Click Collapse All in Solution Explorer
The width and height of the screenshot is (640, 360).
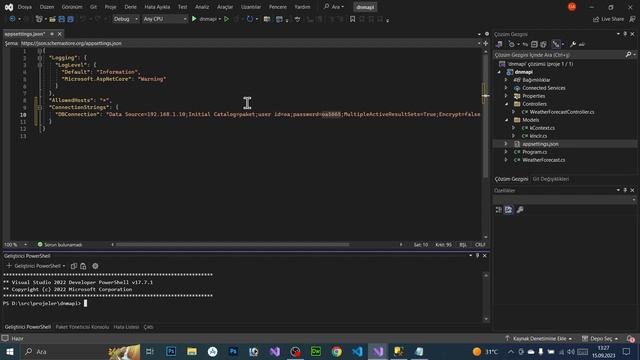534,44
